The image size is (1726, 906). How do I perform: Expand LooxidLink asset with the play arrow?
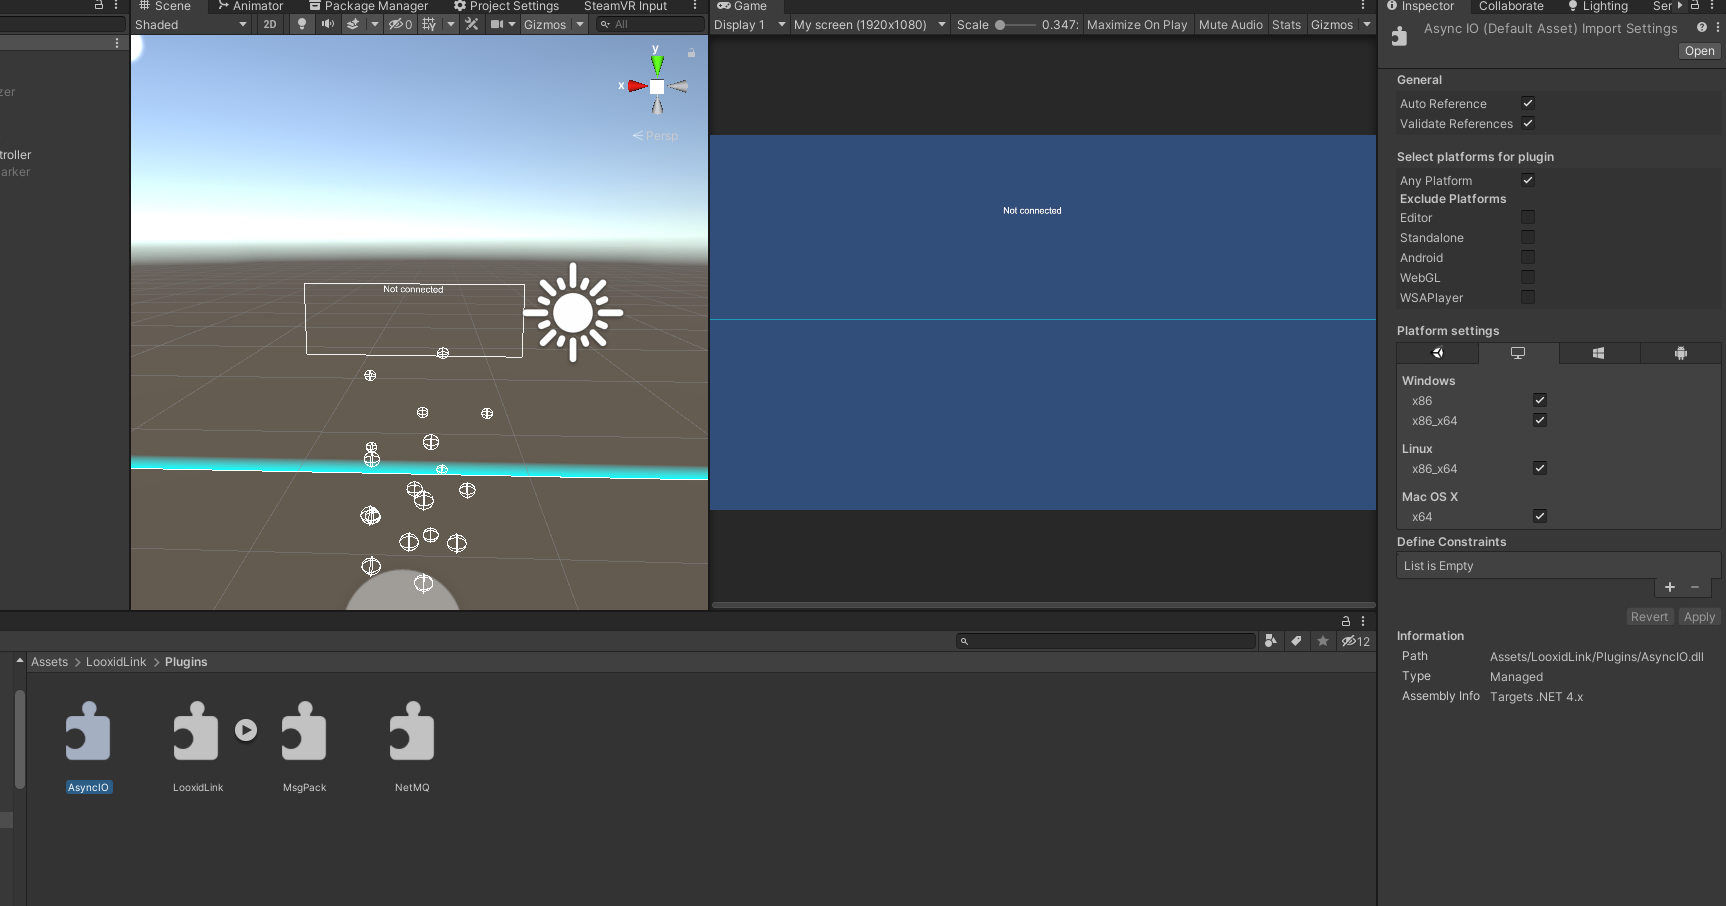(x=246, y=730)
